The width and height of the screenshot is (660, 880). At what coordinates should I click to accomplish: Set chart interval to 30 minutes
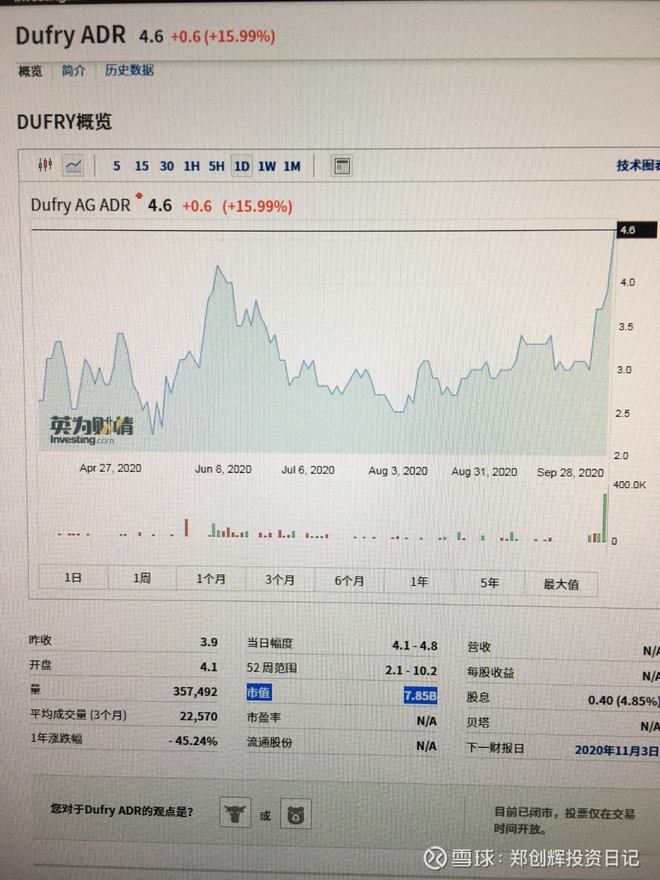point(167,166)
